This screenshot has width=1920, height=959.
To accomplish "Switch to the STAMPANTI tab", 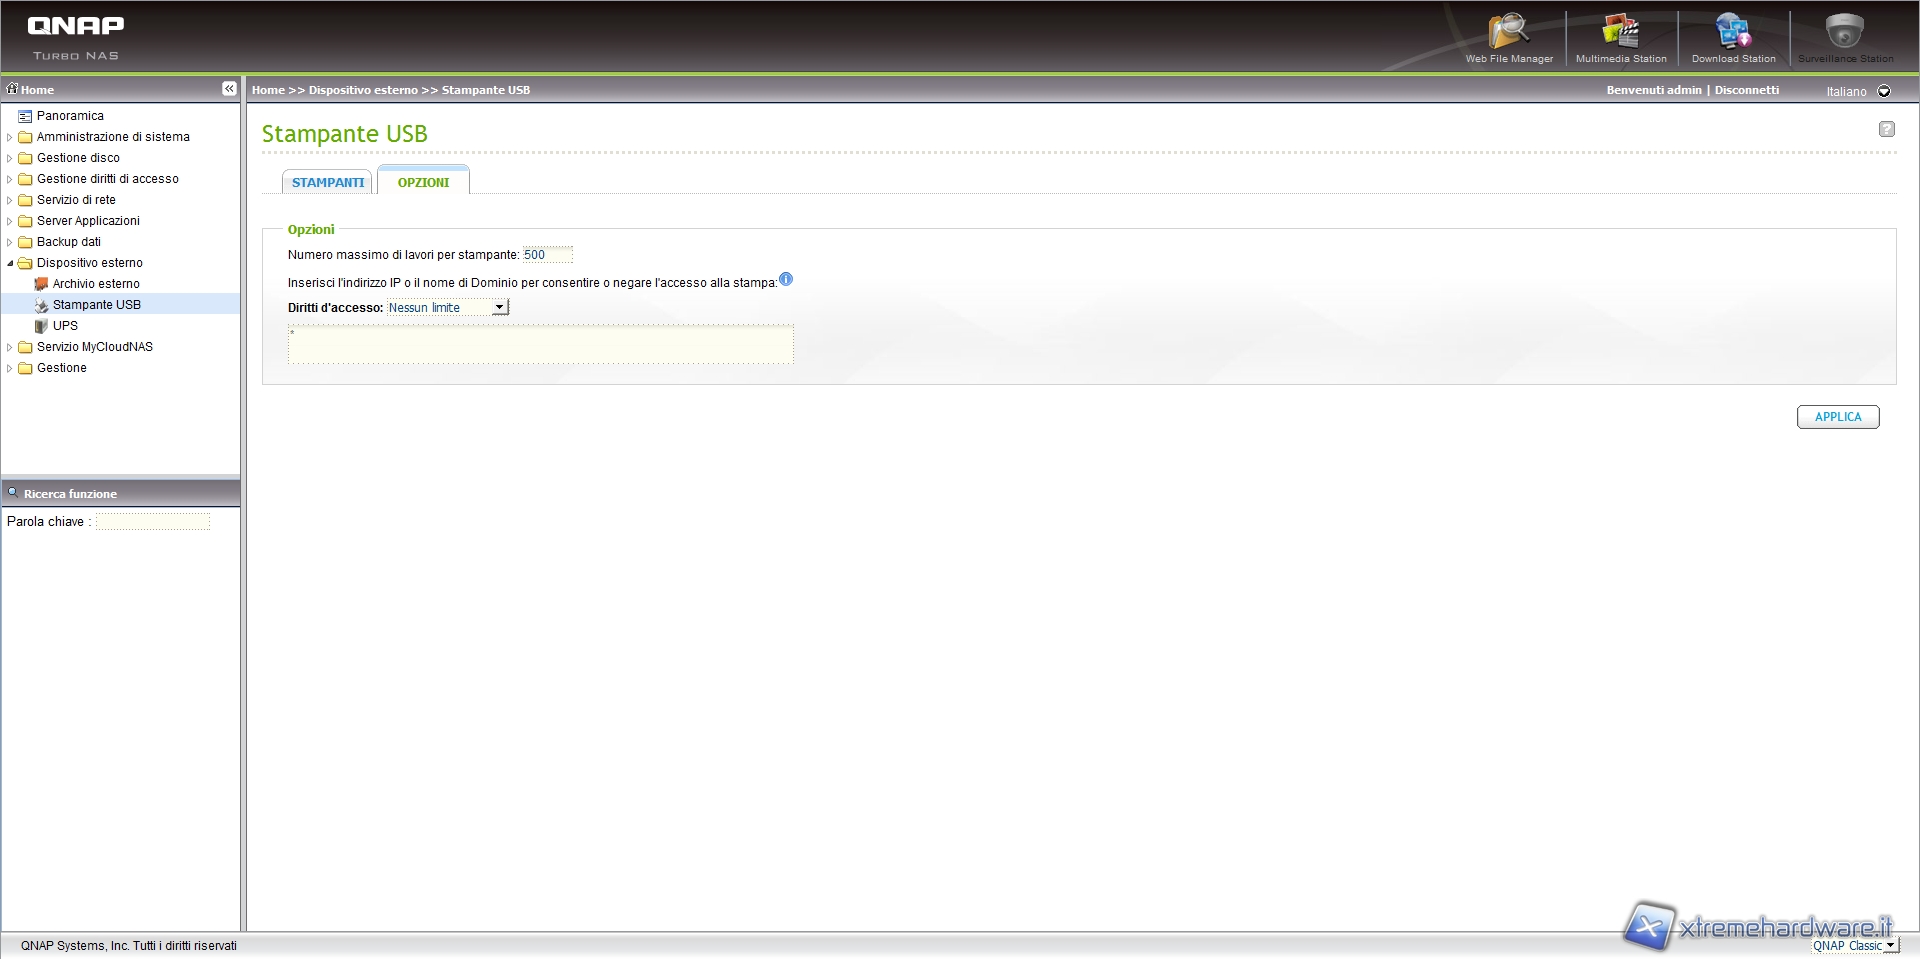I will coord(328,183).
